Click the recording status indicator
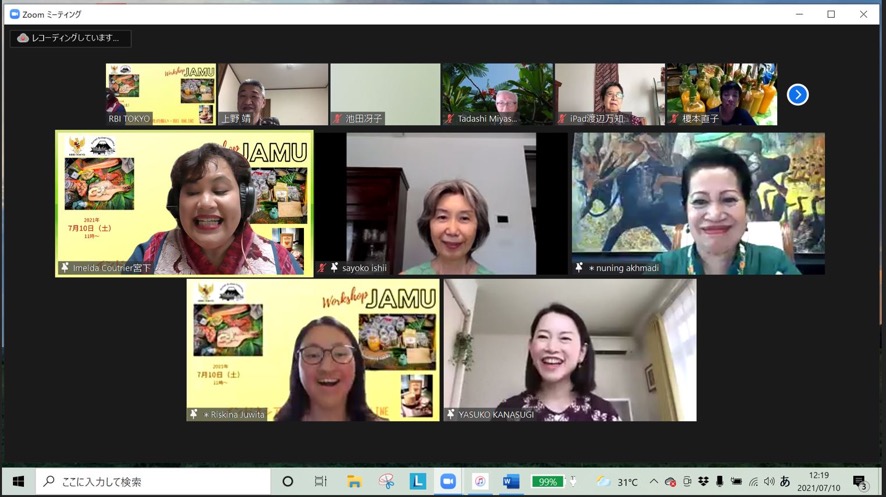886x497 pixels. tap(71, 38)
